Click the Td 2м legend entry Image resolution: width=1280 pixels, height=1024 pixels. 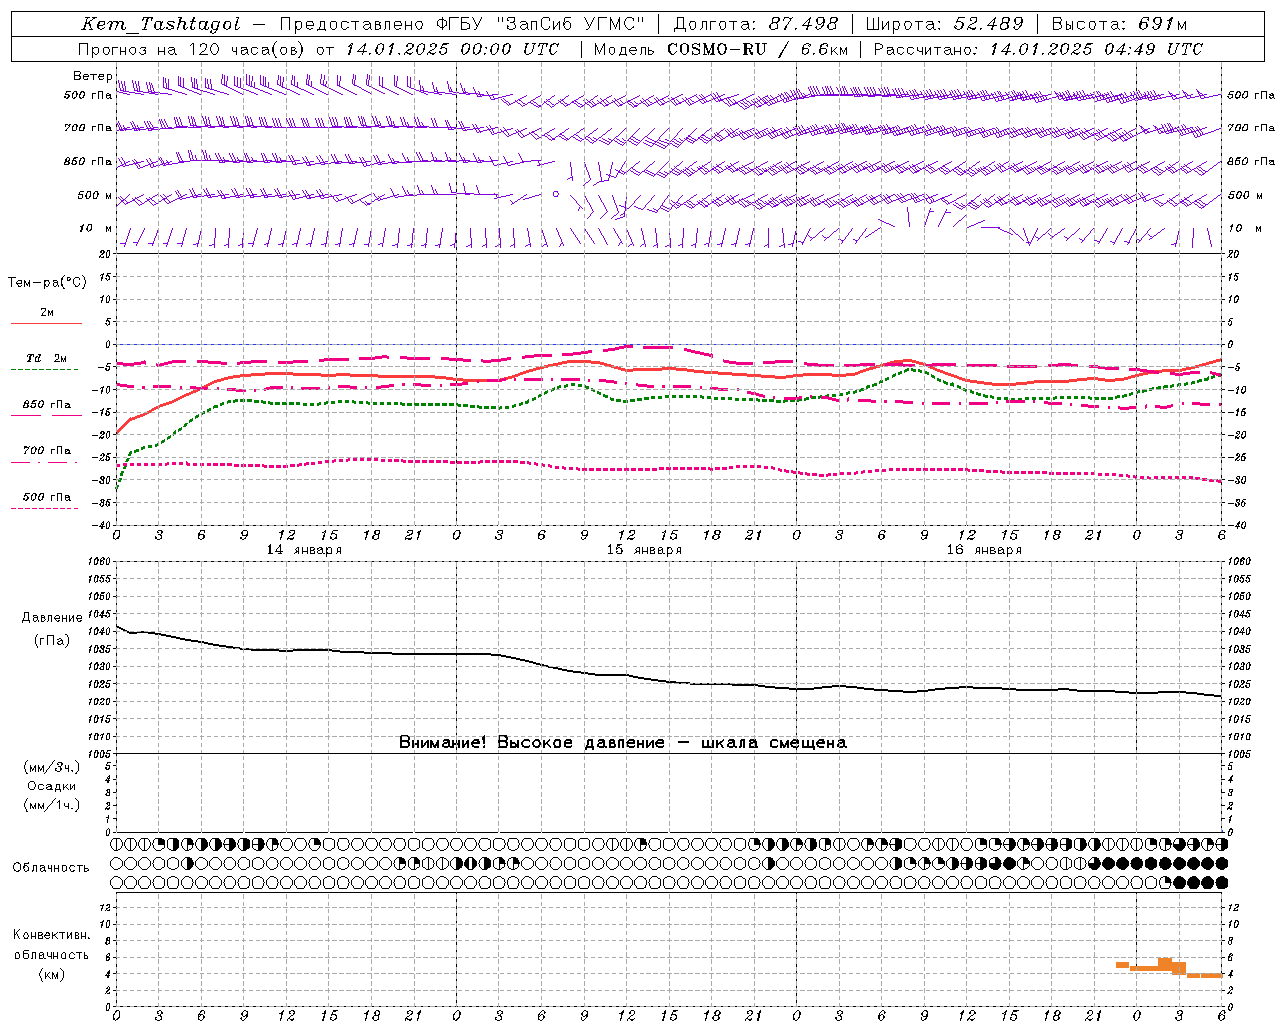pyautogui.click(x=47, y=358)
